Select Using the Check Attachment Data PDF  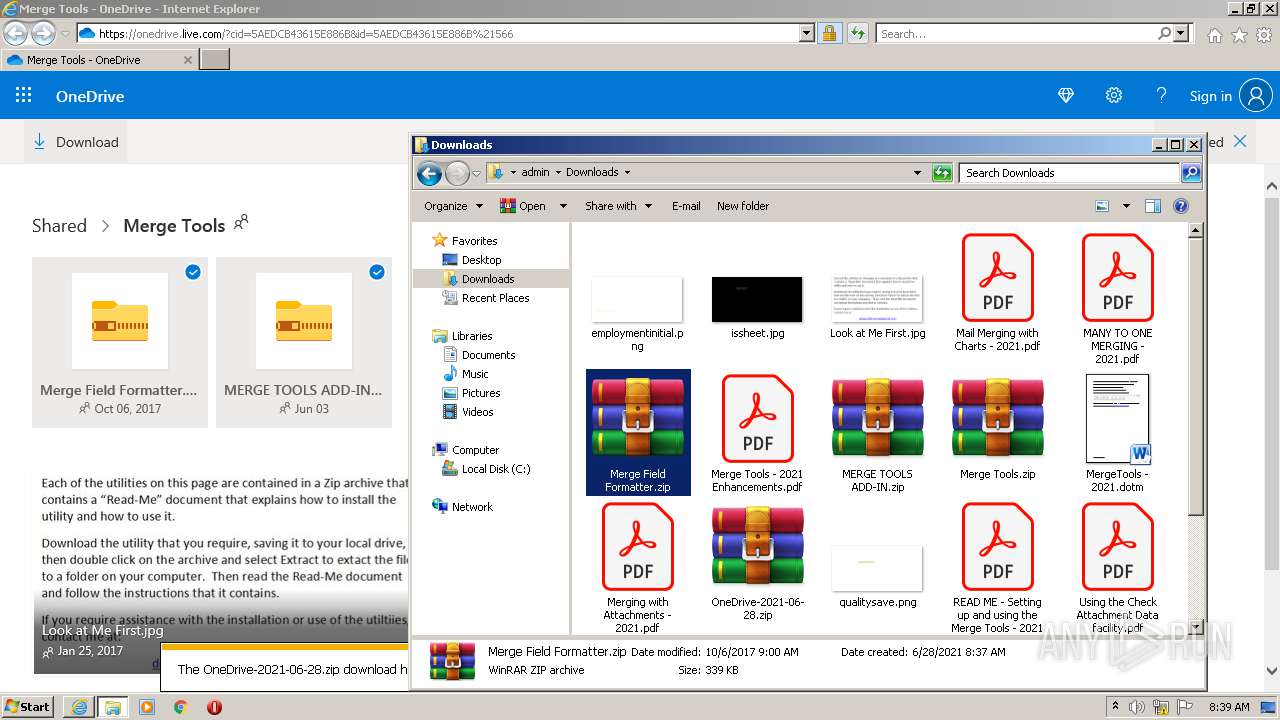(x=1117, y=567)
